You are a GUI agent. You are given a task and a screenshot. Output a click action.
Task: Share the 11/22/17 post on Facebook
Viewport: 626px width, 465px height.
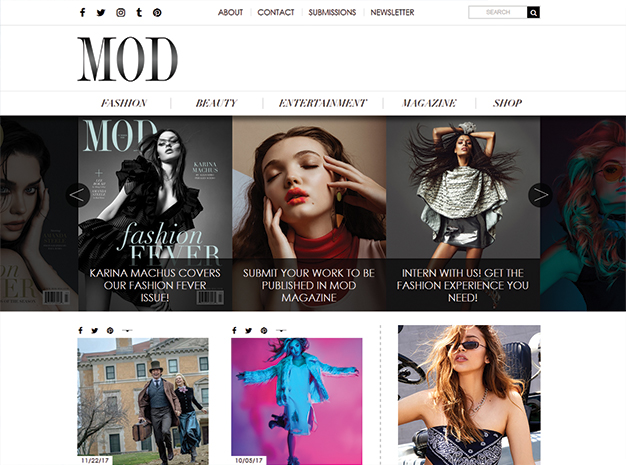coord(80,330)
